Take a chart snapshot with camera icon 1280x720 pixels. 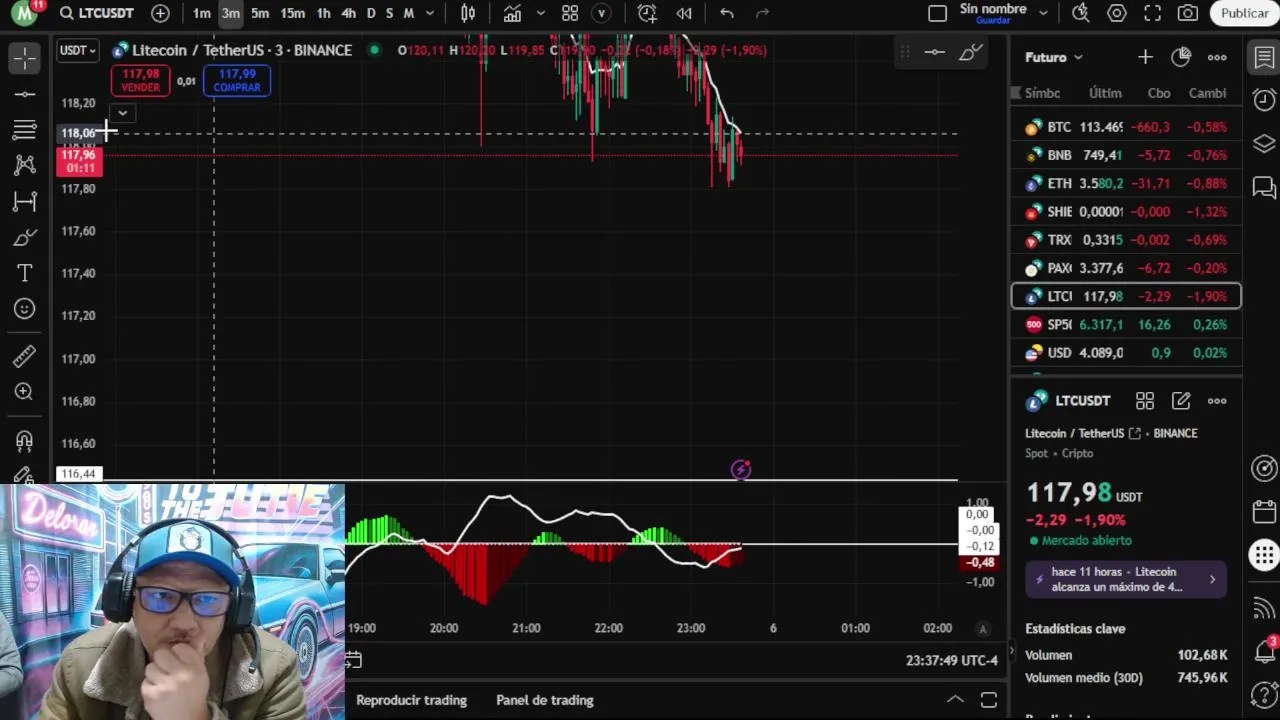[x=1188, y=13]
